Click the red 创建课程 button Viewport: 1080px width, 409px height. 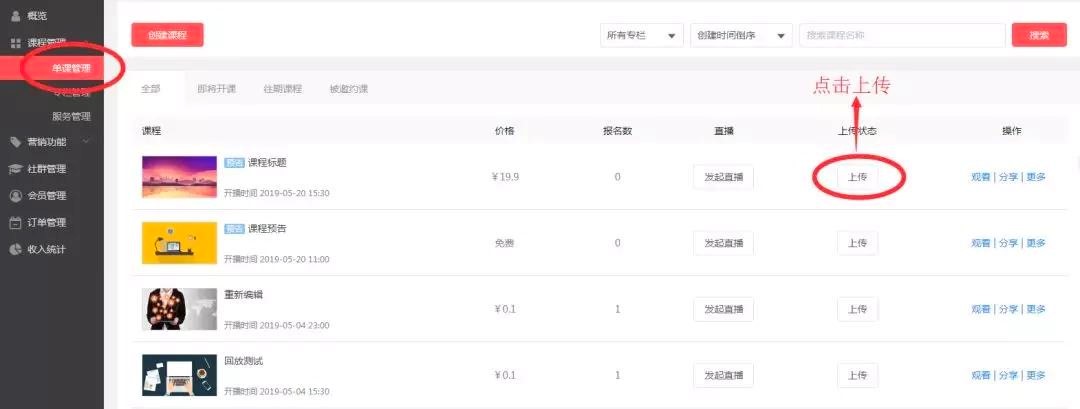(x=167, y=35)
